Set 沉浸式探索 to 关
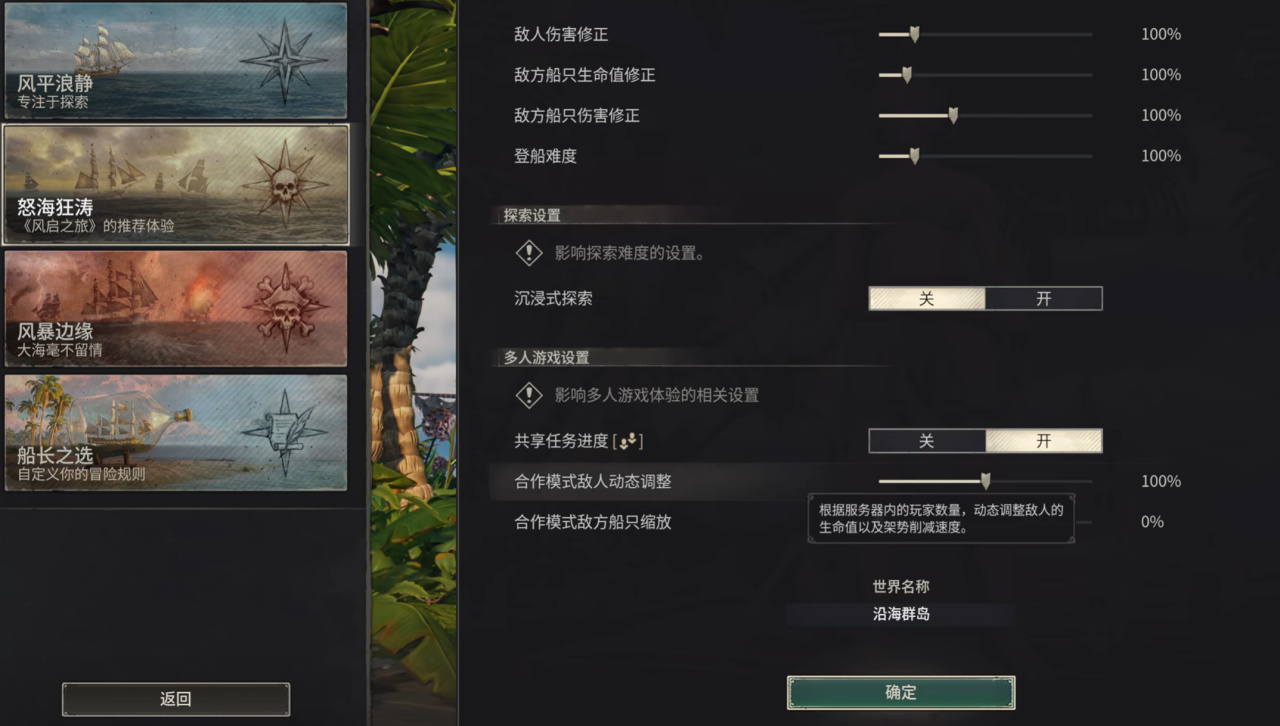Image resolution: width=1280 pixels, height=726 pixels. click(927, 298)
